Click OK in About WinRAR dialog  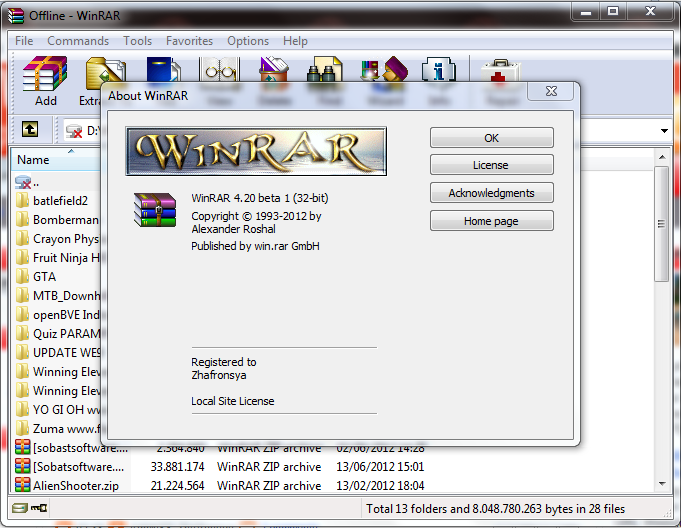pyautogui.click(x=492, y=138)
